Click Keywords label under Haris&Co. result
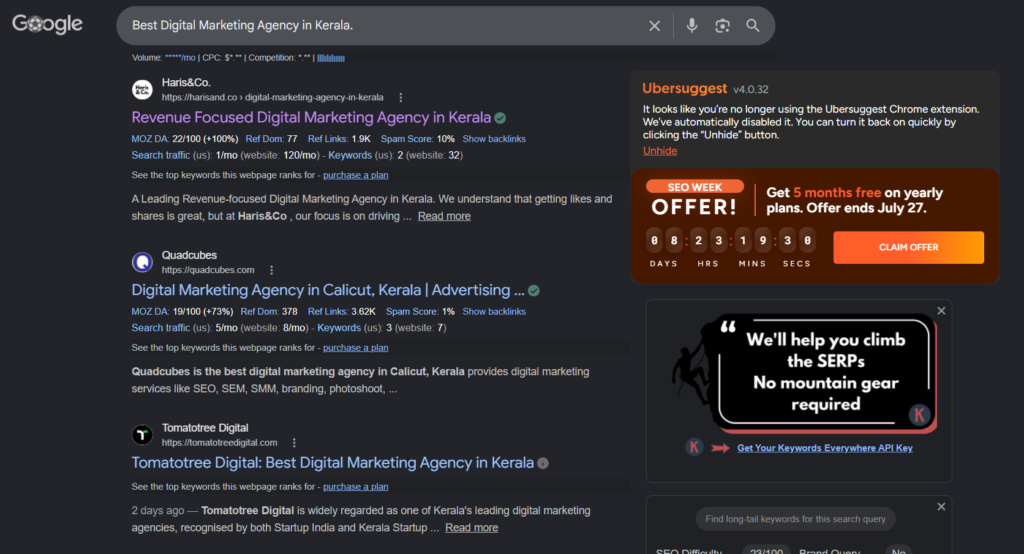This screenshot has width=1024, height=554. [350, 155]
